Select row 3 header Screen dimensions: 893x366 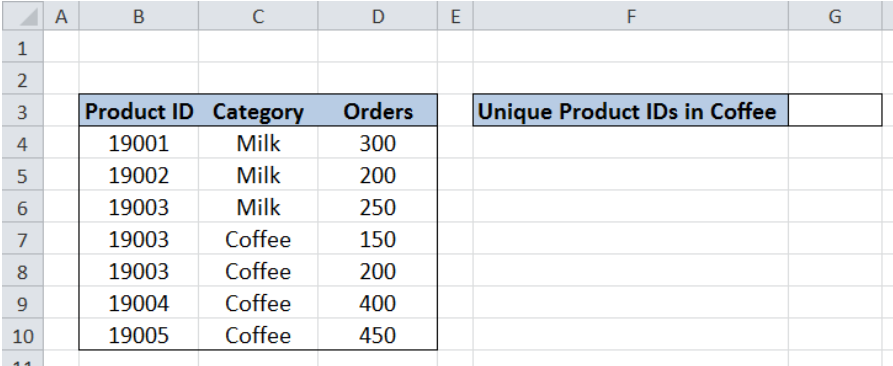(22, 111)
